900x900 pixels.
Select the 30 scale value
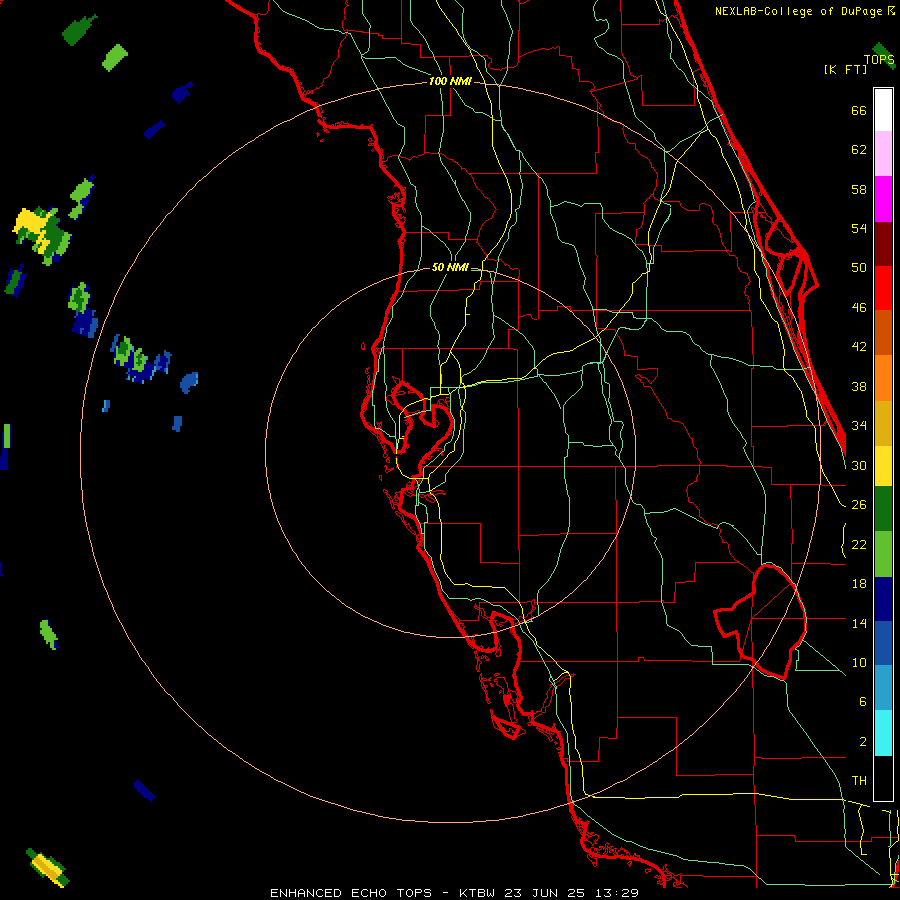click(x=859, y=465)
